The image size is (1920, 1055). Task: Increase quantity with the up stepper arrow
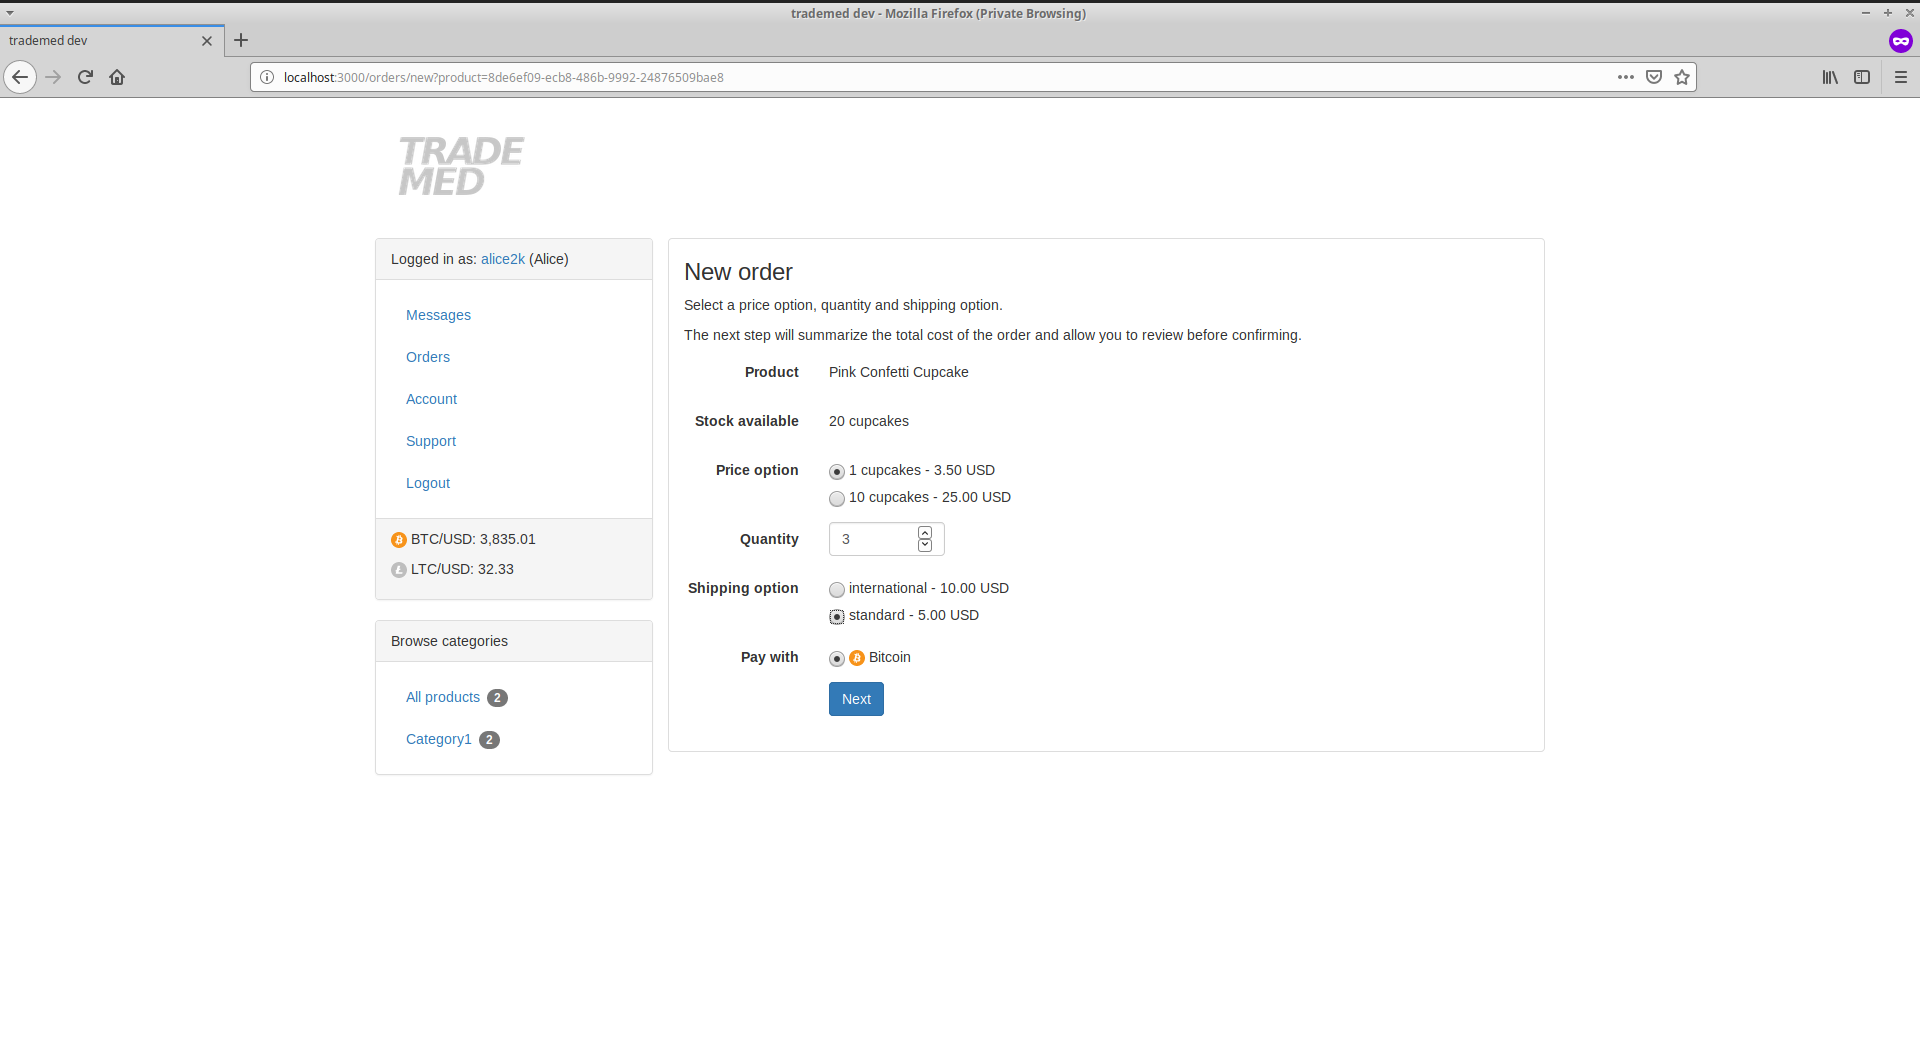pos(925,533)
